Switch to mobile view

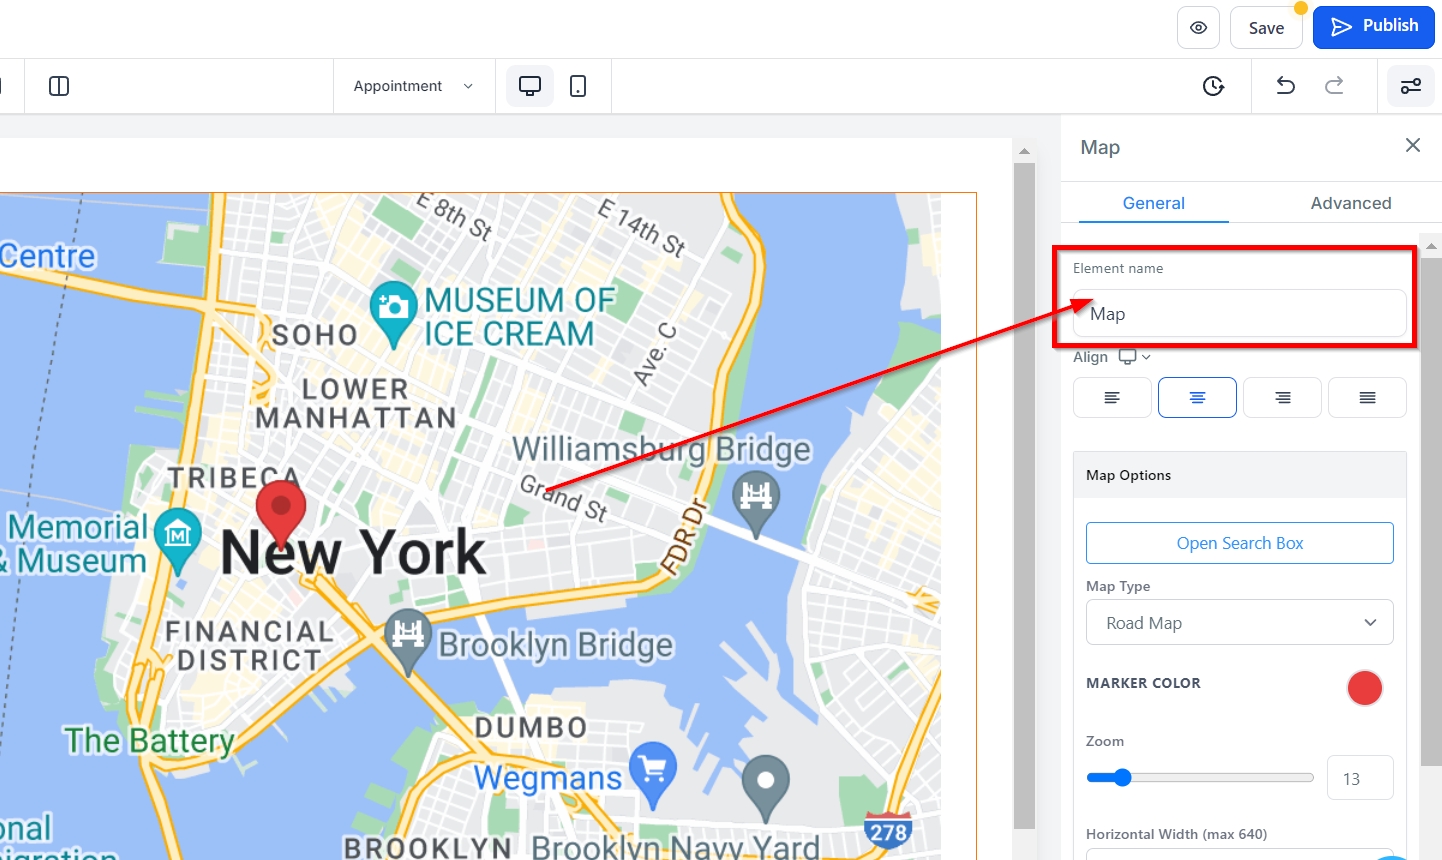tap(578, 86)
